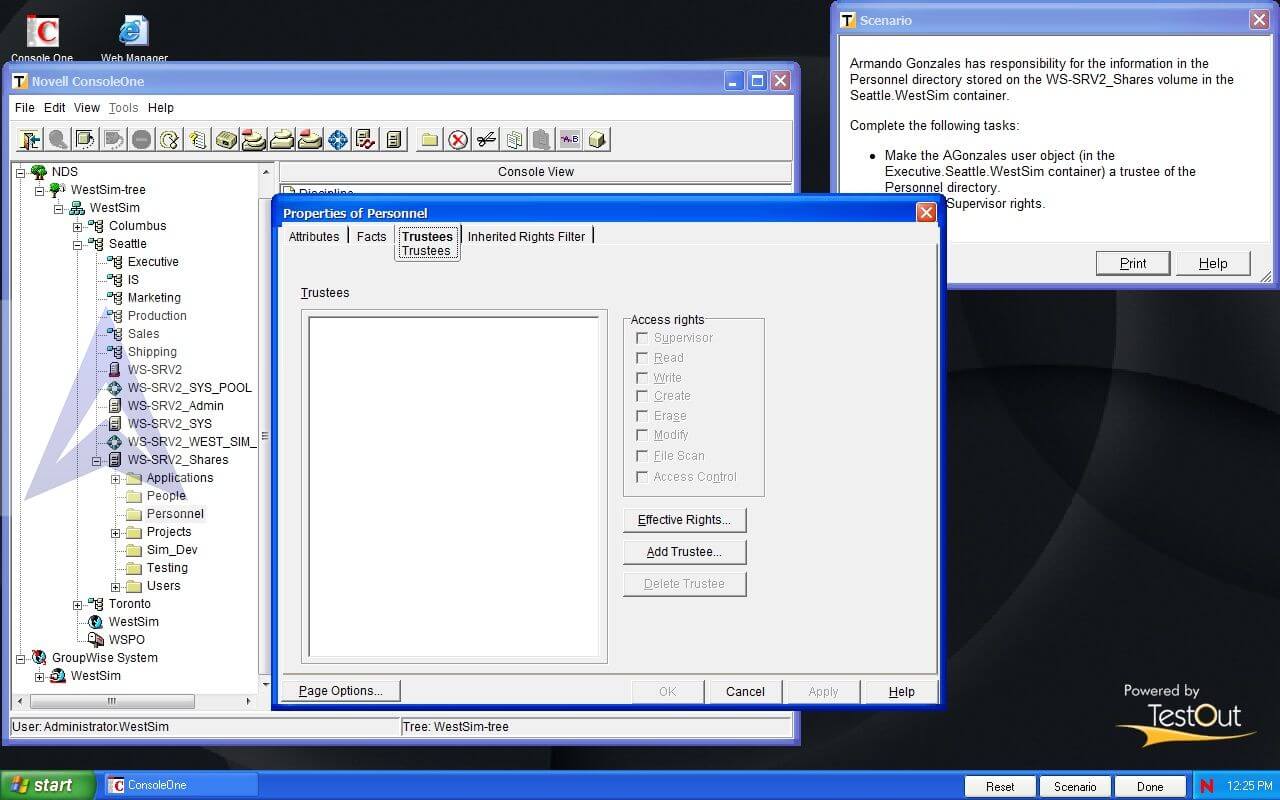Click the red N icon in system tray
The width and height of the screenshot is (1280, 800).
tap(1207, 786)
